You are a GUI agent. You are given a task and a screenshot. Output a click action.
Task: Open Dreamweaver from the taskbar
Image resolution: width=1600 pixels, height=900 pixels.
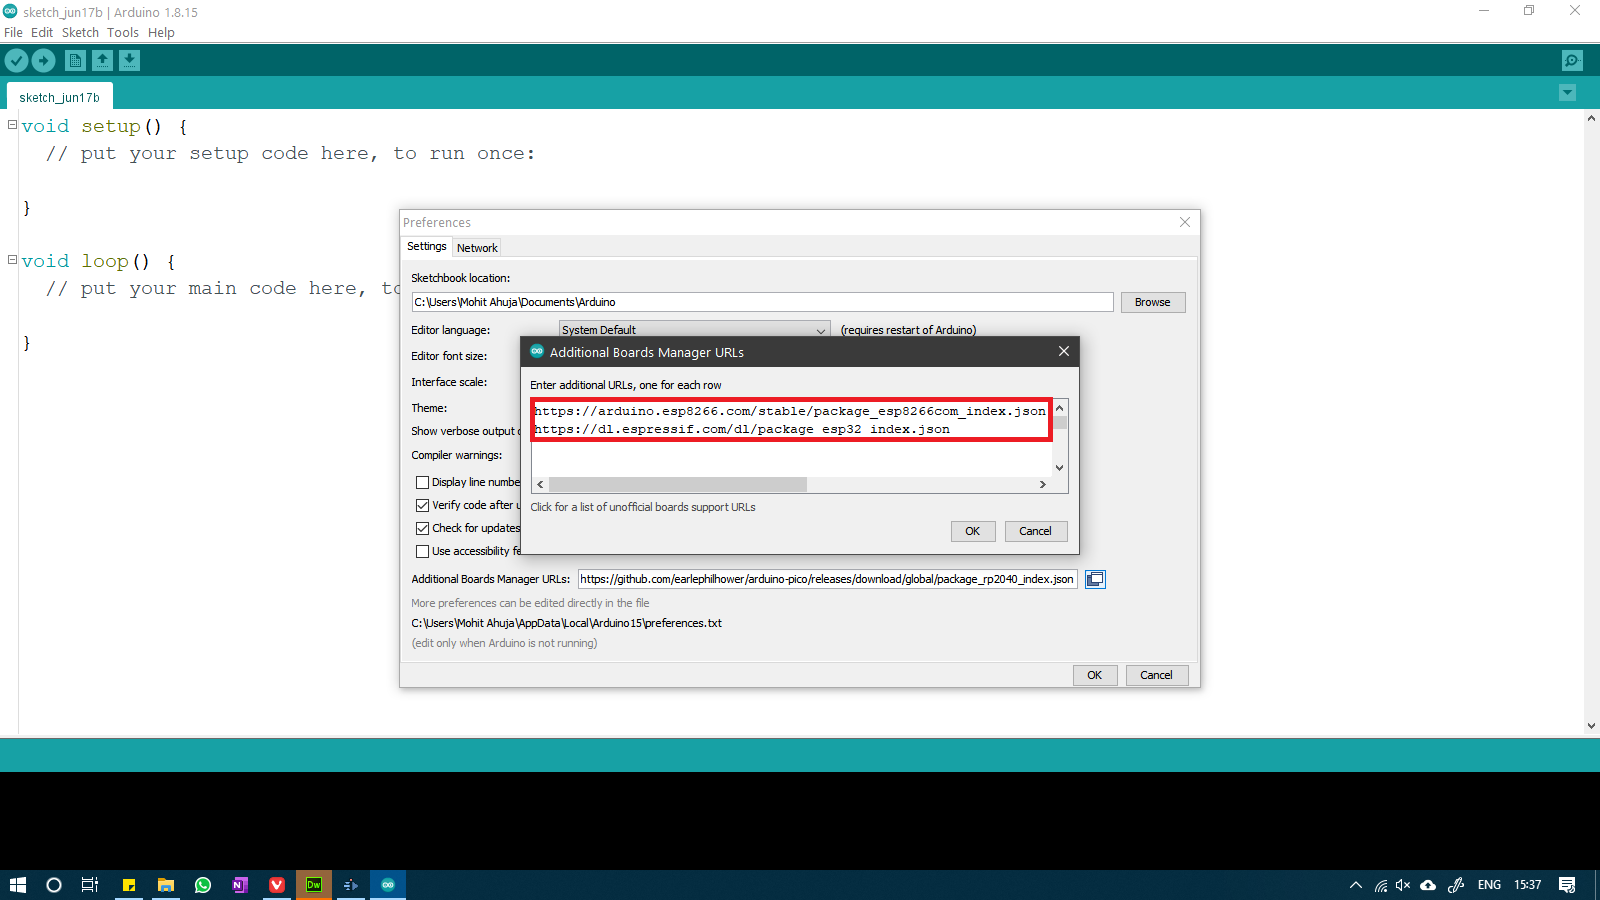(314, 885)
